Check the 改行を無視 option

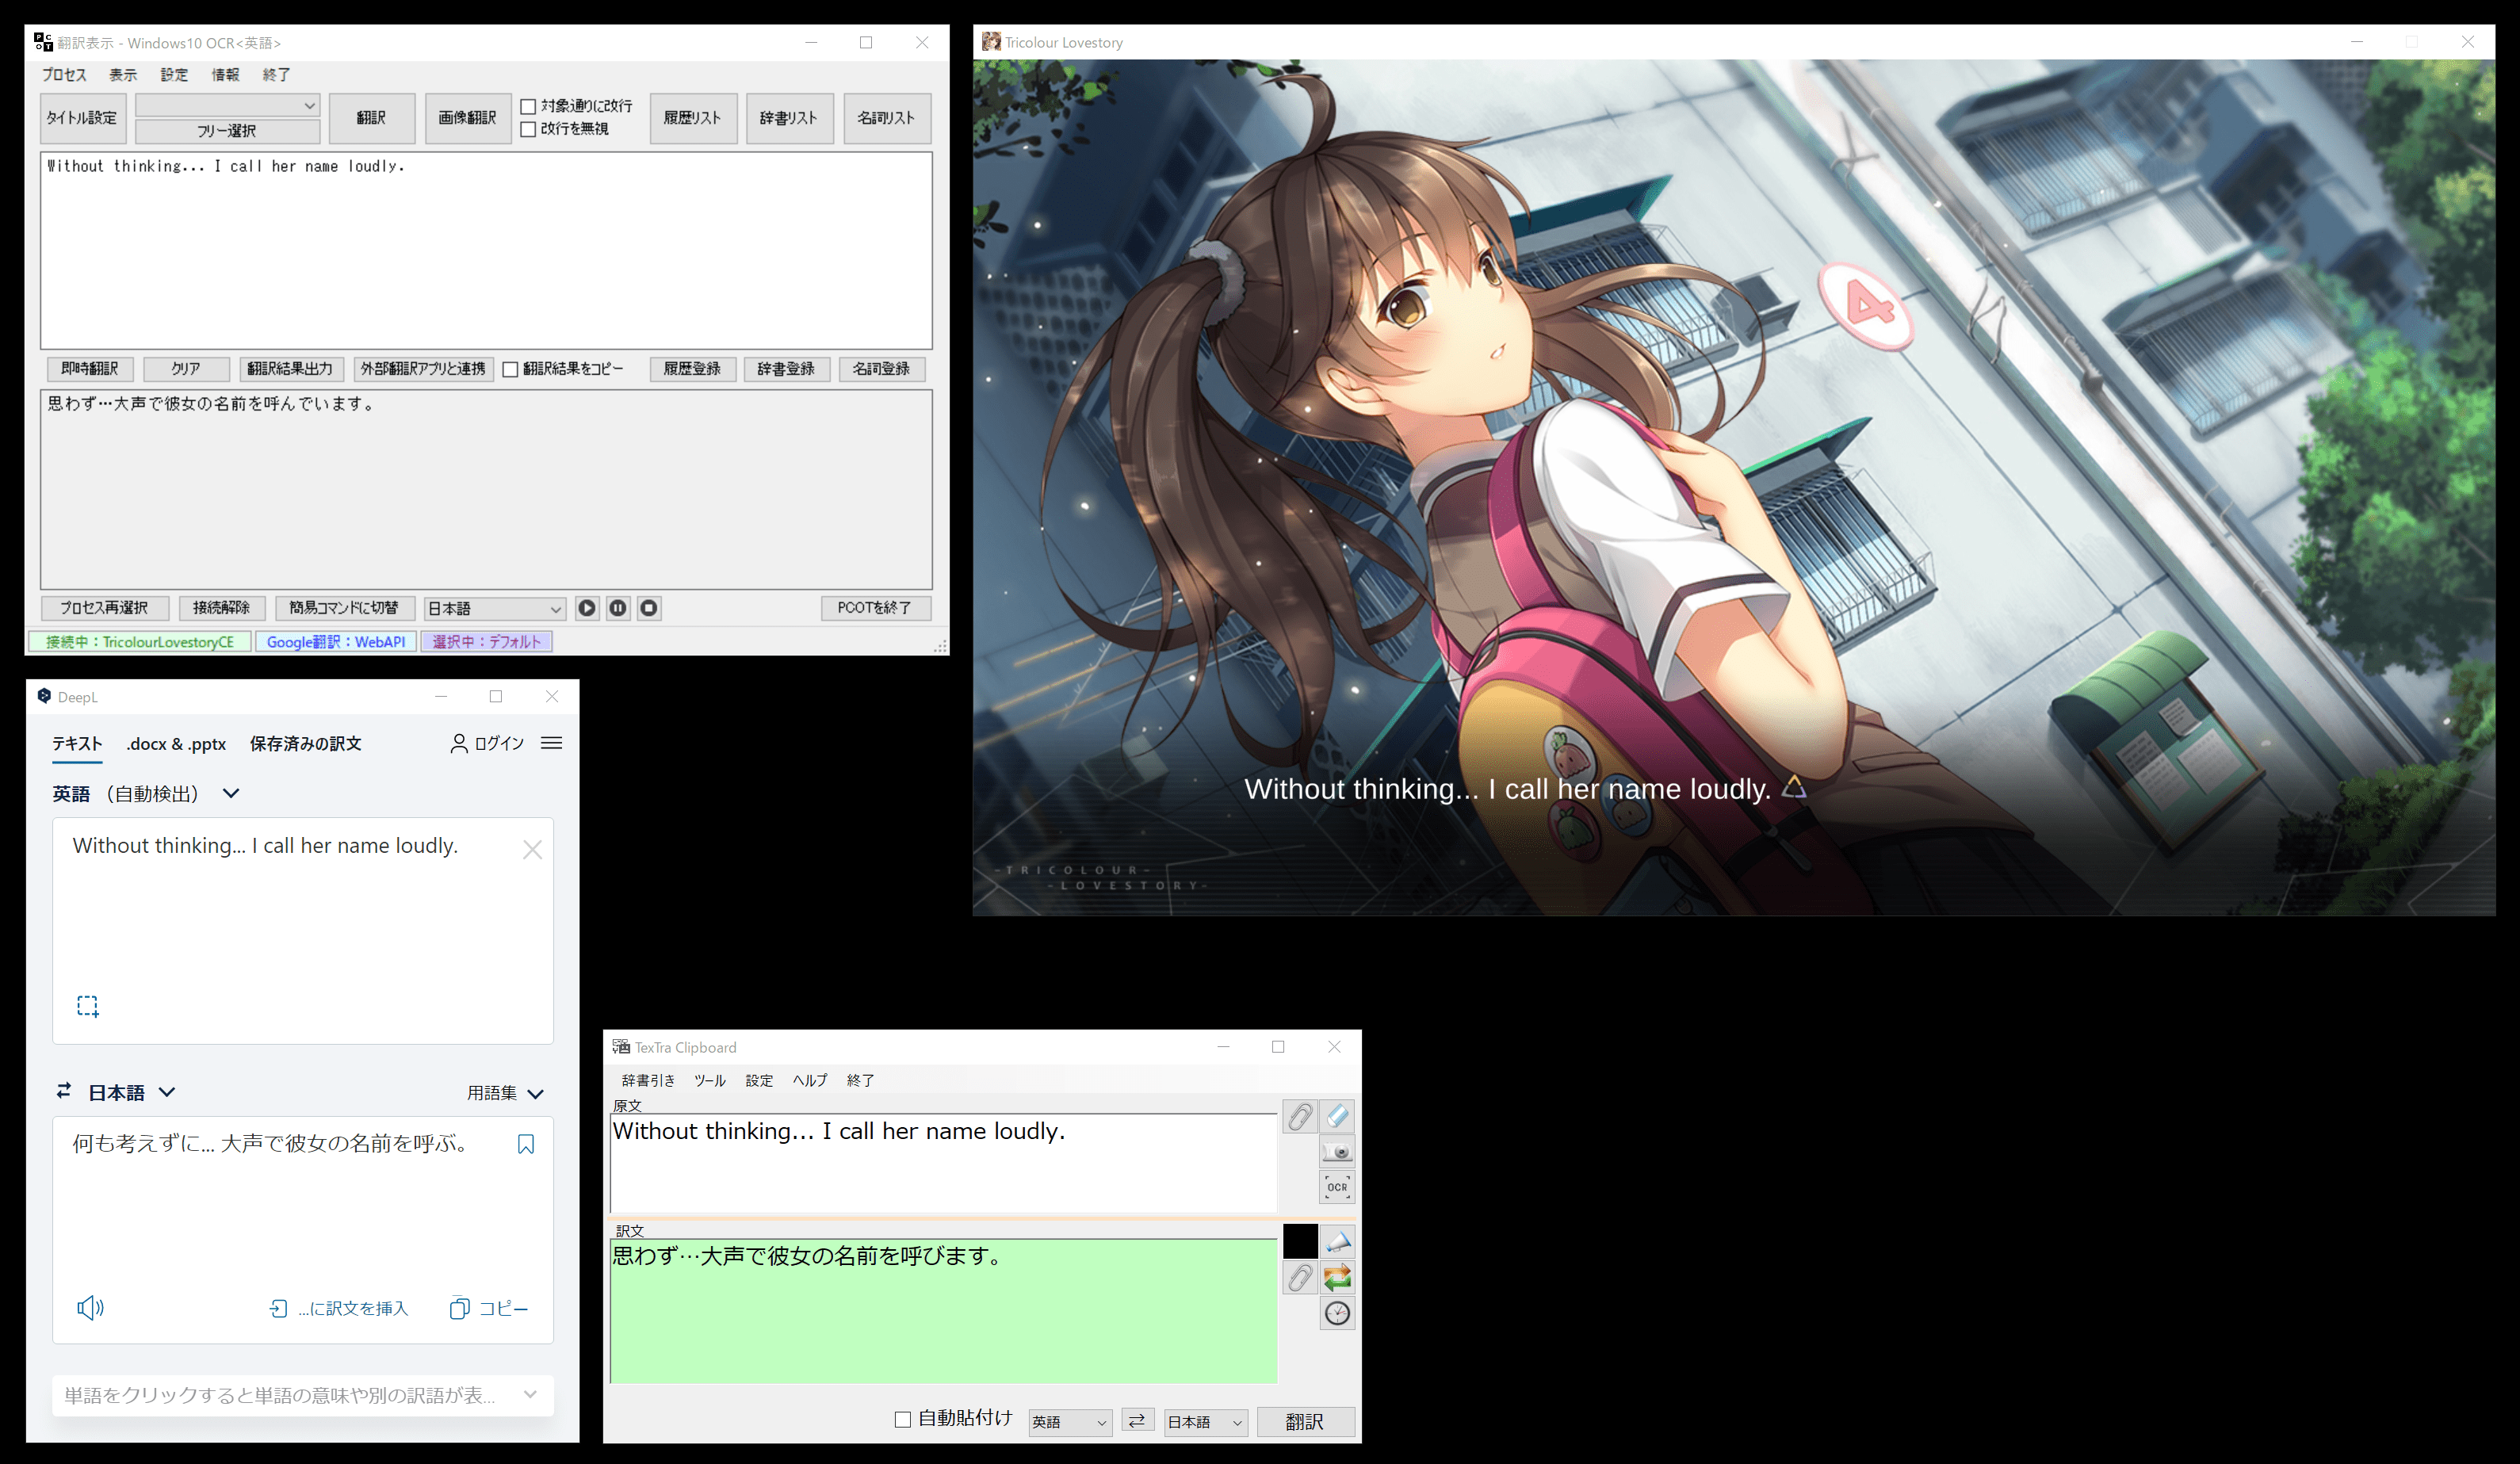(x=528, y=129)
